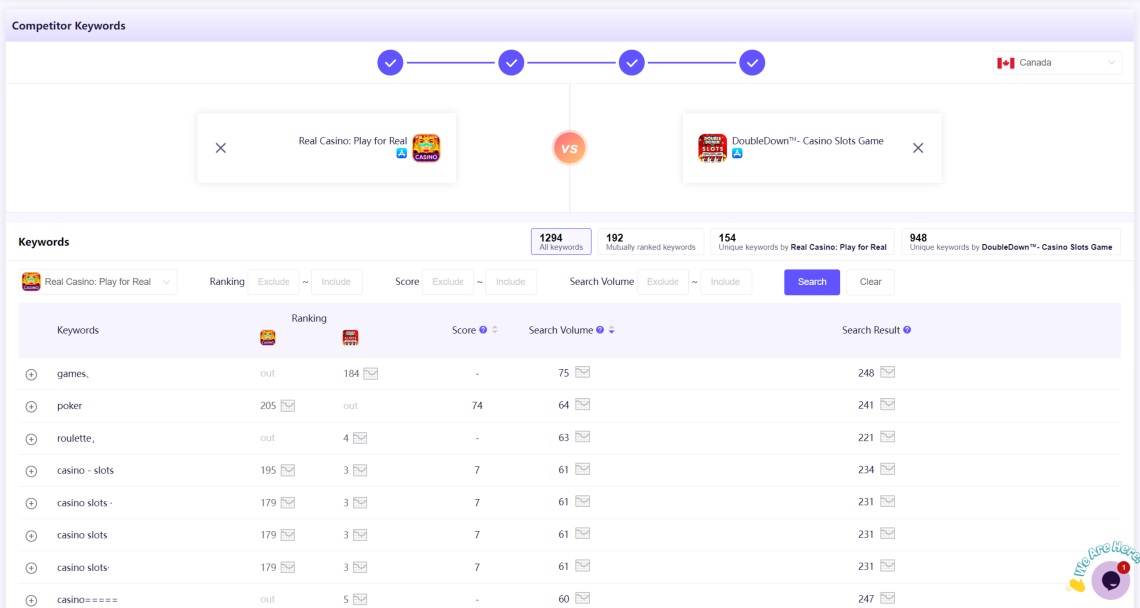1140x608 pixels.
Task: Click the Search Result help question icon
Action: [x=907, y=330]
